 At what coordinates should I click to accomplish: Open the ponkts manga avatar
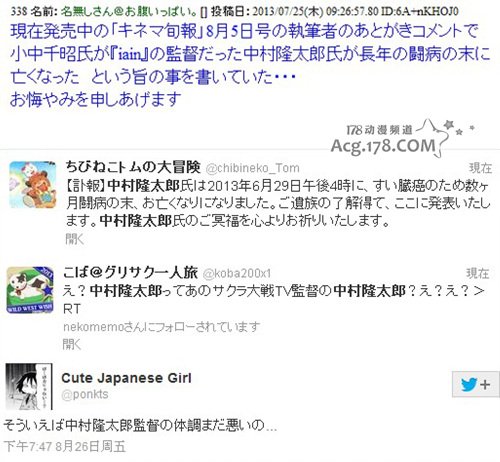click(29, 387)
